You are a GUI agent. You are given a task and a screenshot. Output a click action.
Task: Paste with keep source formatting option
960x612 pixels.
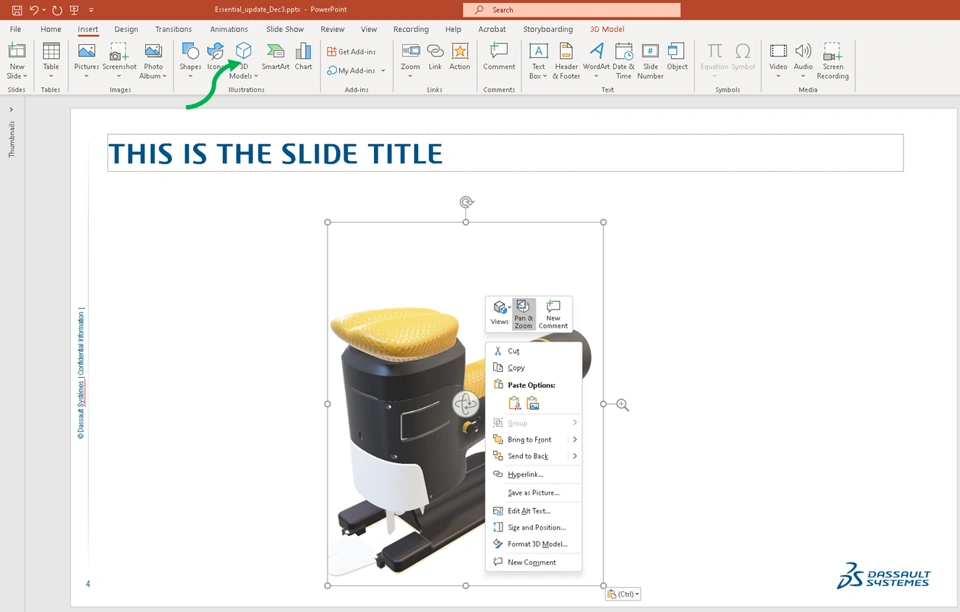point(514,403)
